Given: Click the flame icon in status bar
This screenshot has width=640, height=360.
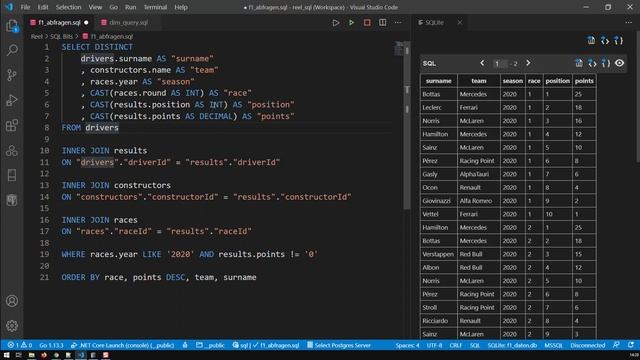Looking at the screenshot, I should coord(185,345).
